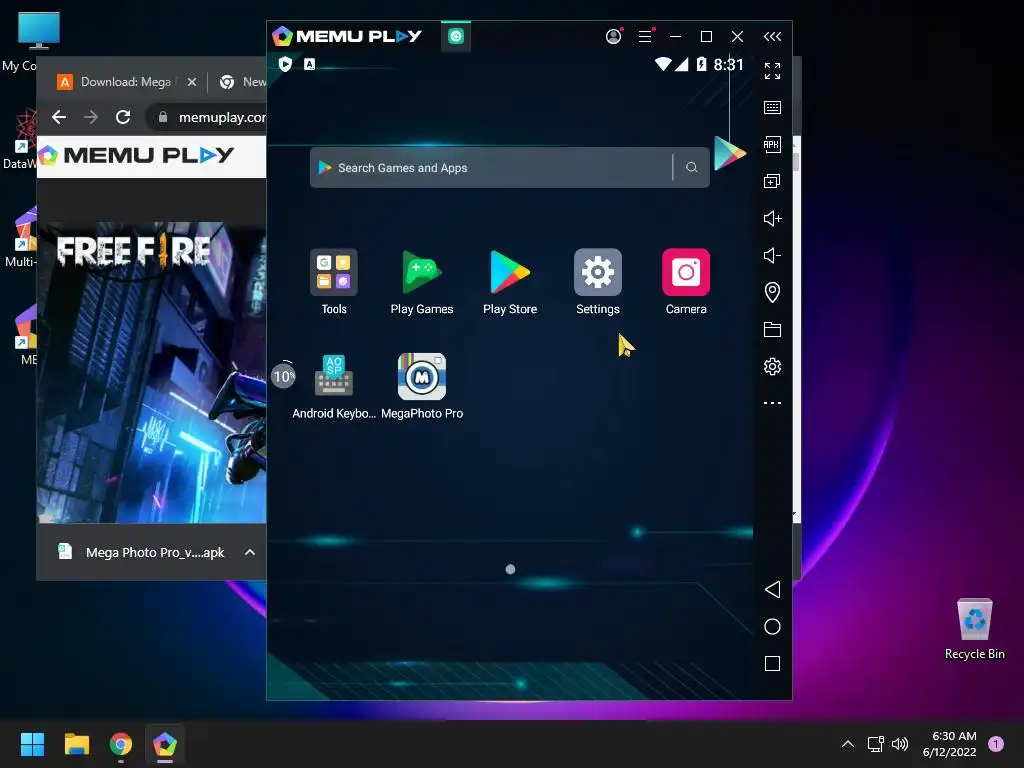The image size is (1024, 768).
Task: Go back in Chrome browser
Action: (59, 117)
